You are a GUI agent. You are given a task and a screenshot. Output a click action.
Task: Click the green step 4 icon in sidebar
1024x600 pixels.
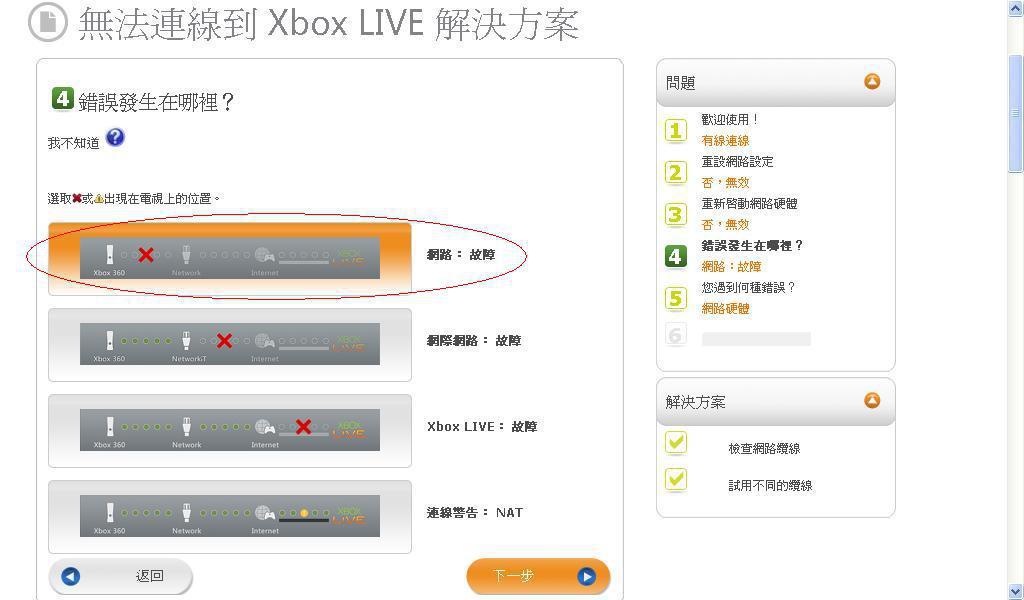(x=676, y=257)
